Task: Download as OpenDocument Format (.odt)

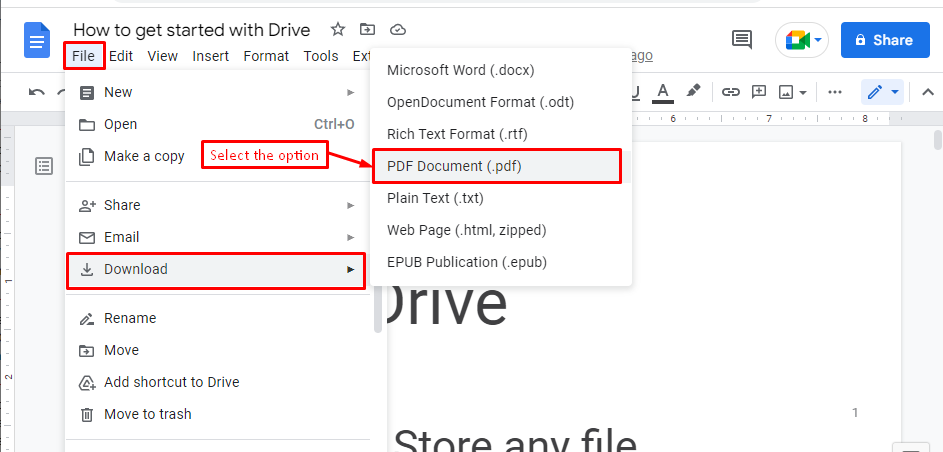Action: click(501, 102)
